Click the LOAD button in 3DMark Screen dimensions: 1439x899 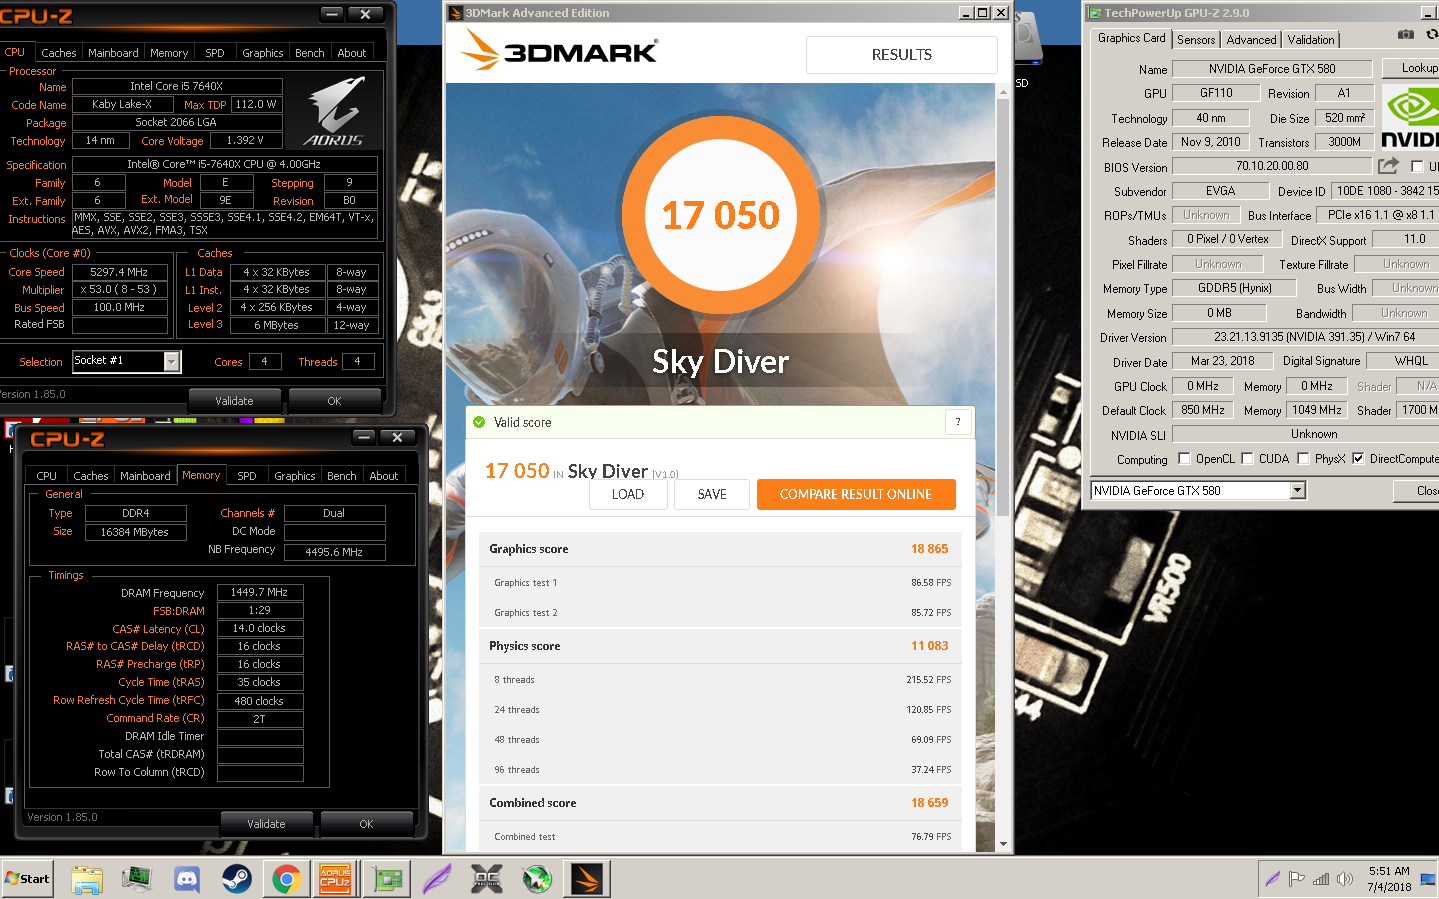click(x=627, y=494)
